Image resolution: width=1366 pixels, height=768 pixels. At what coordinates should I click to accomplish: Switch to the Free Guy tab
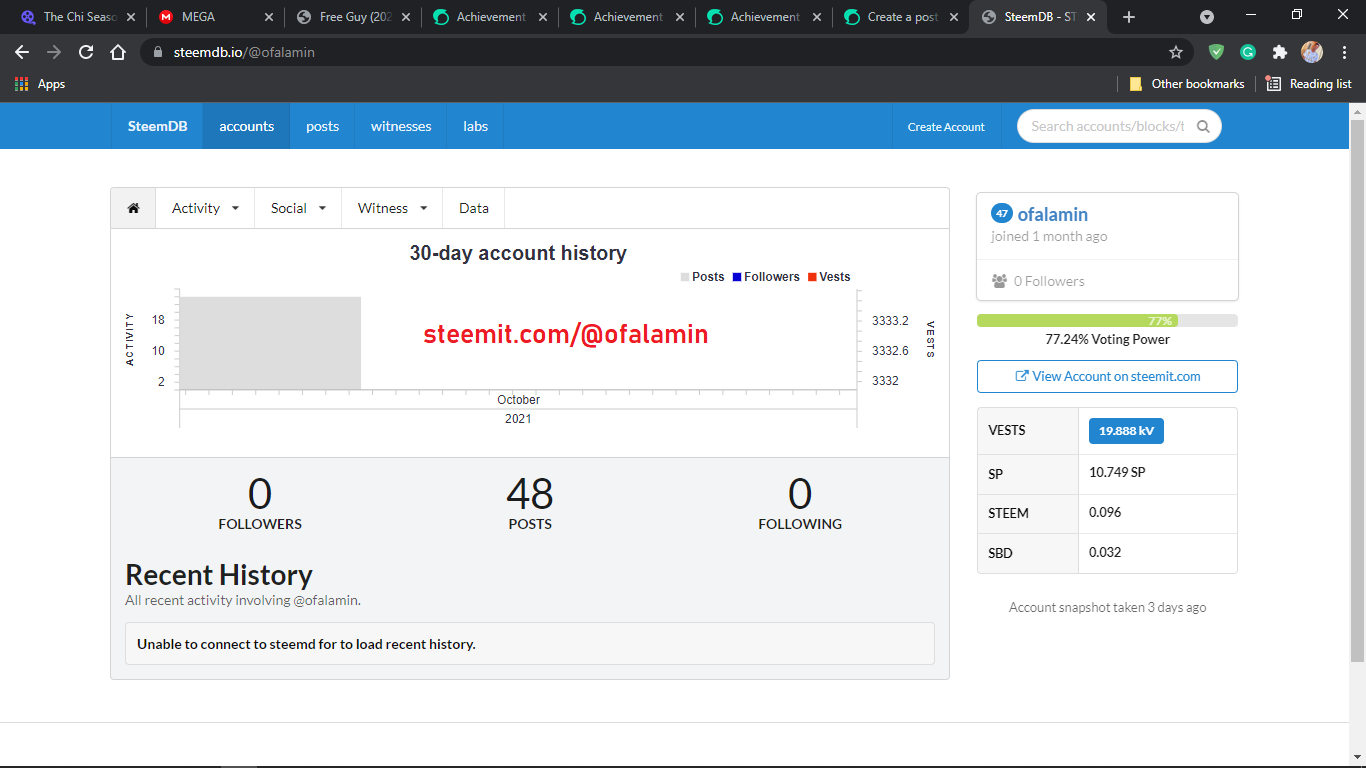tap(352, 17)
